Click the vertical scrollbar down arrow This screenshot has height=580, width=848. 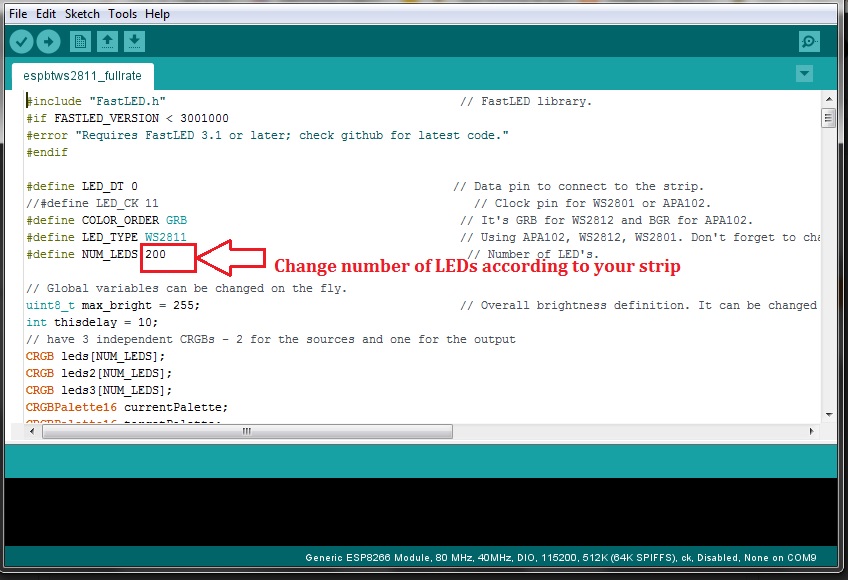pyautogui.click(x=829, y=415)
